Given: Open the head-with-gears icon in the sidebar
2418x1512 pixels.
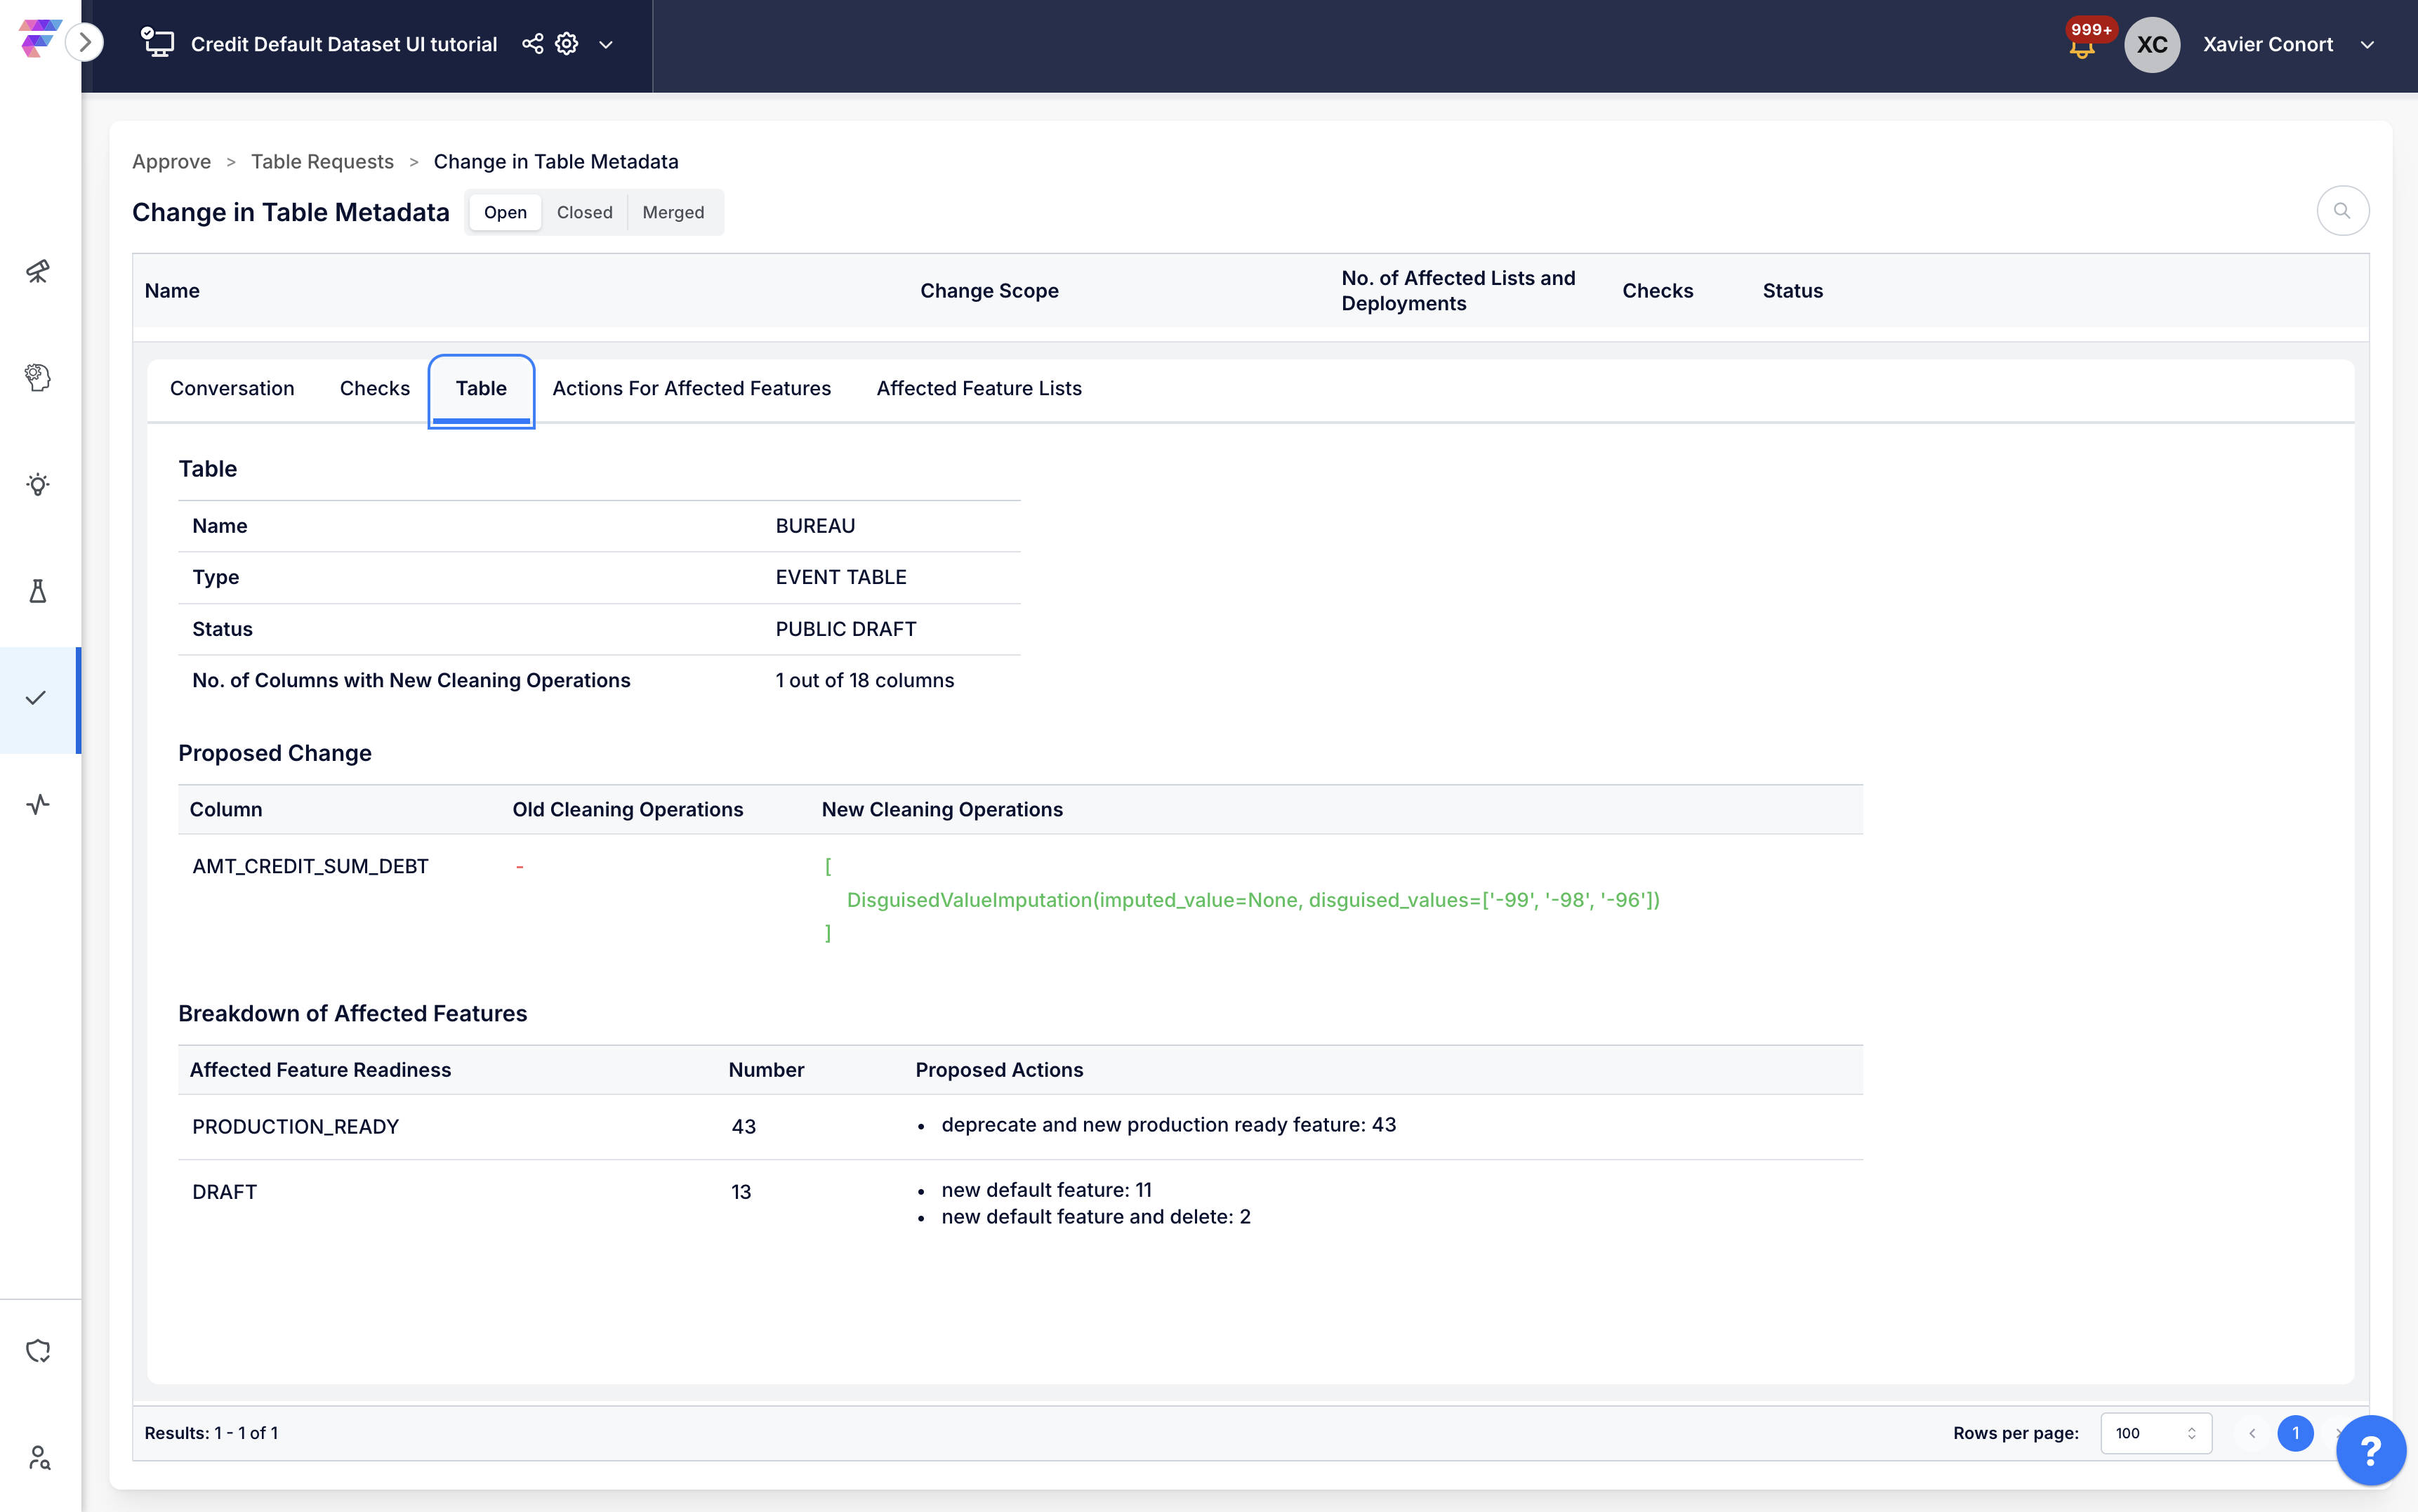Looking at the screenshot, I should coord(38,377).
